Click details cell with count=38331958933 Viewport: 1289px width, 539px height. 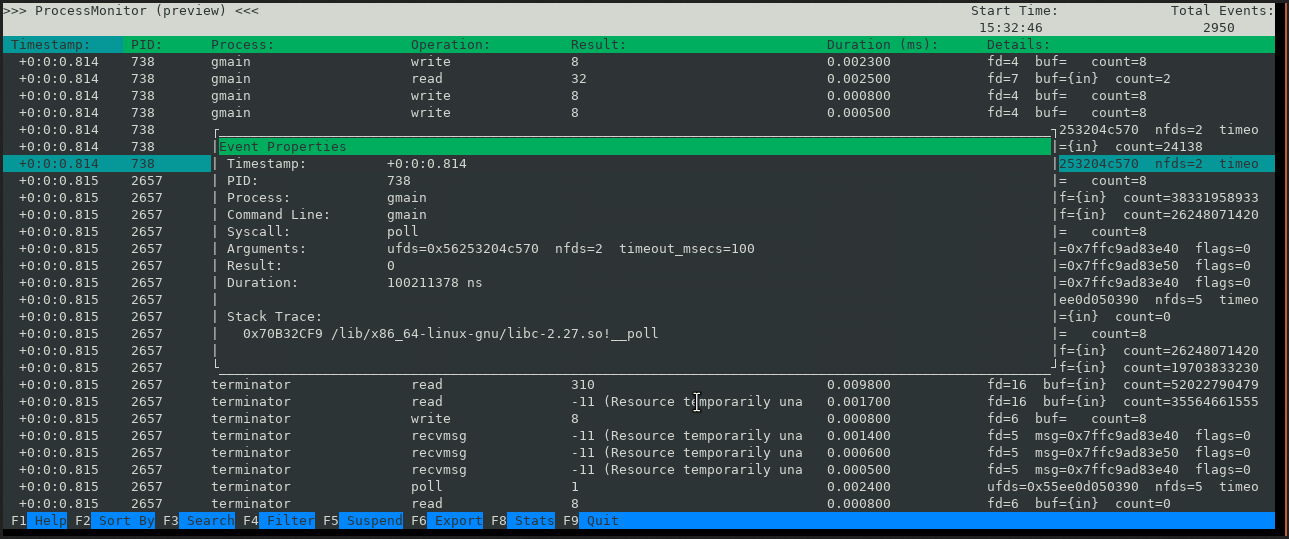[1159, 198]
